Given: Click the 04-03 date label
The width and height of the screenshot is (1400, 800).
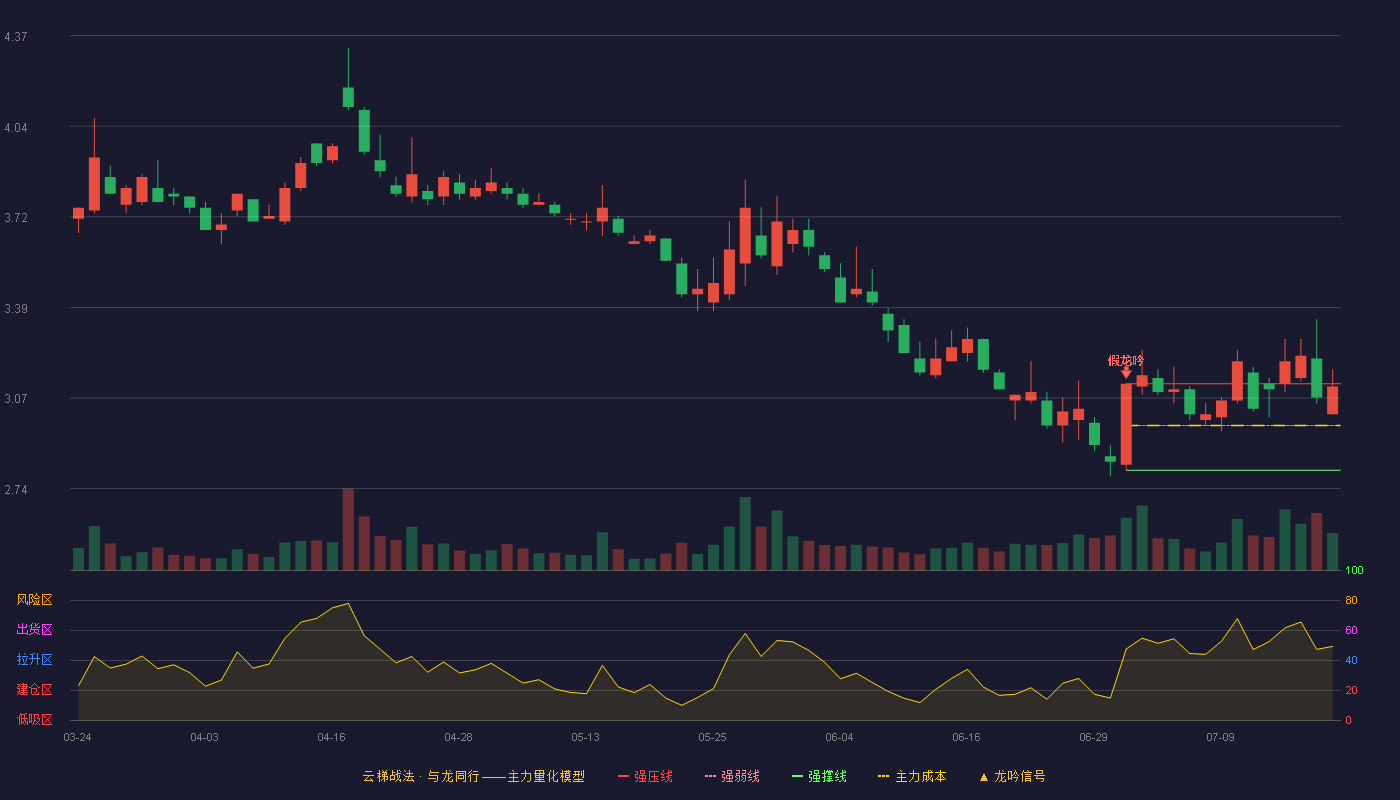Looking at the screenshot, I should [x=204, y=737].
